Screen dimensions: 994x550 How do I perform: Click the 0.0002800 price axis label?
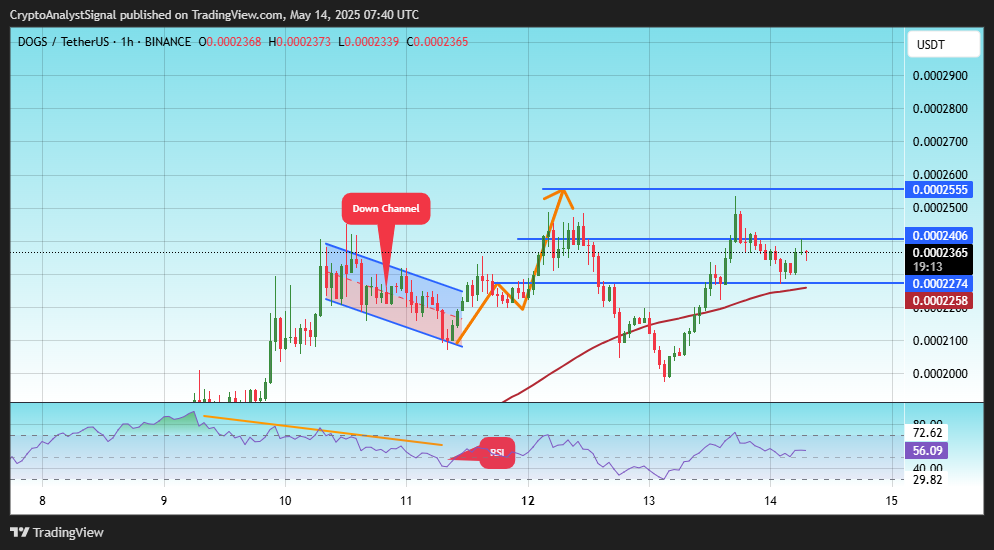click(940, 108)
